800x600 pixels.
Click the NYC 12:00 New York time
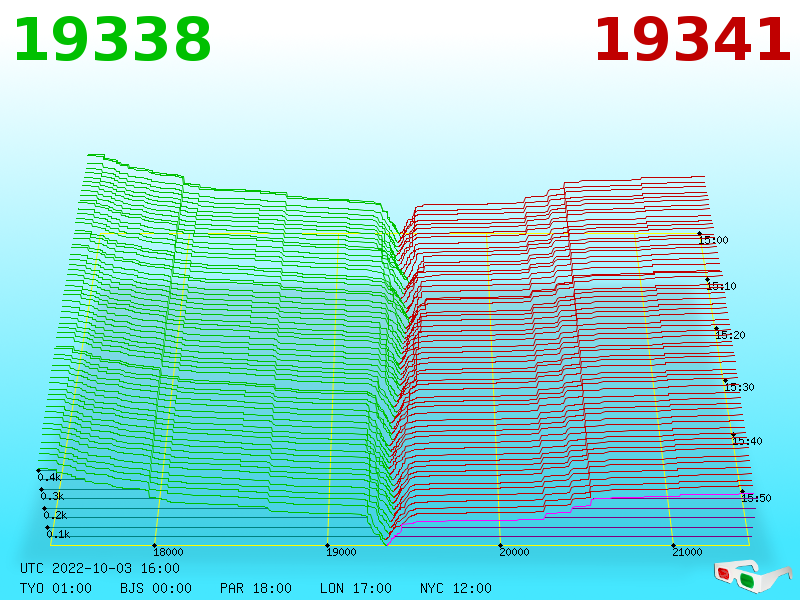456,588
